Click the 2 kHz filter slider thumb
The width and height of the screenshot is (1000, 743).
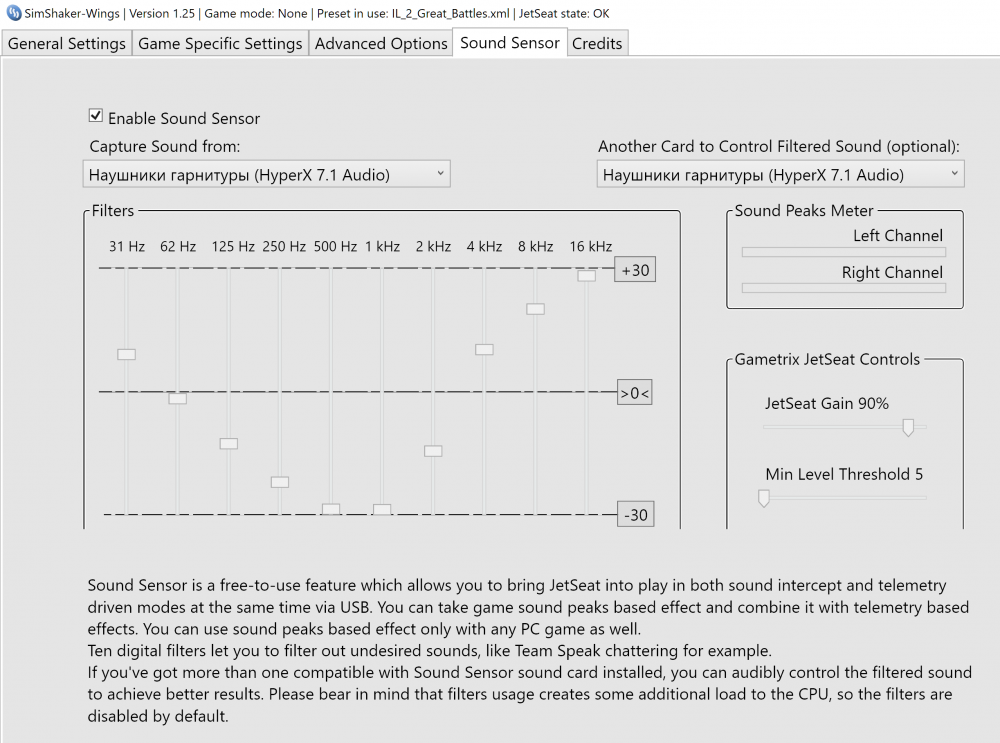click(433, 451)
